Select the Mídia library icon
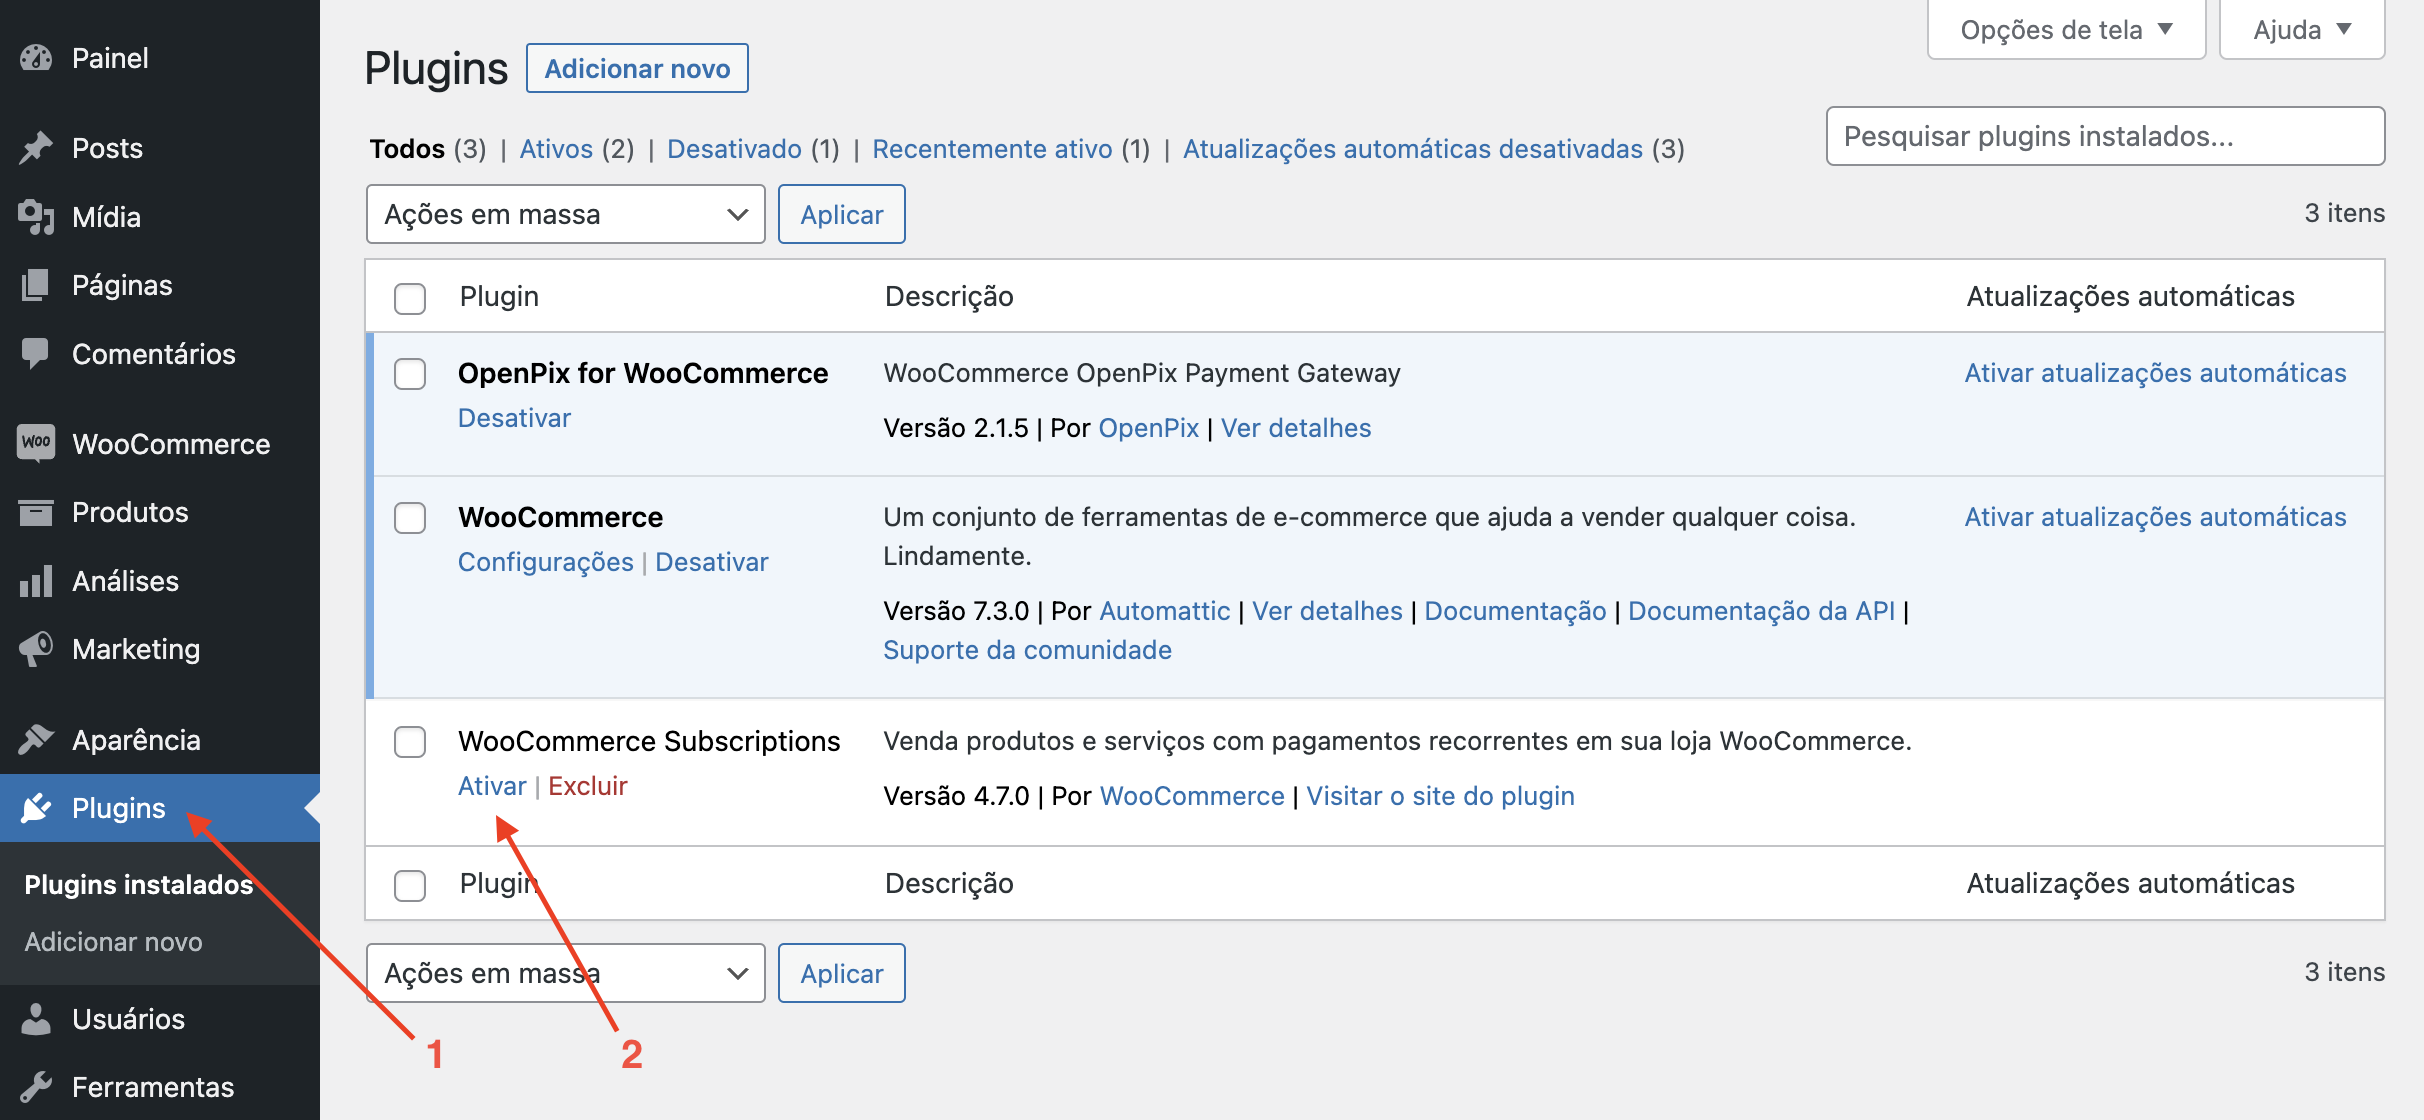Image resolution: width=2424 pixels, height=1120 pixels. pyautogui.click(x=36, y=216)
